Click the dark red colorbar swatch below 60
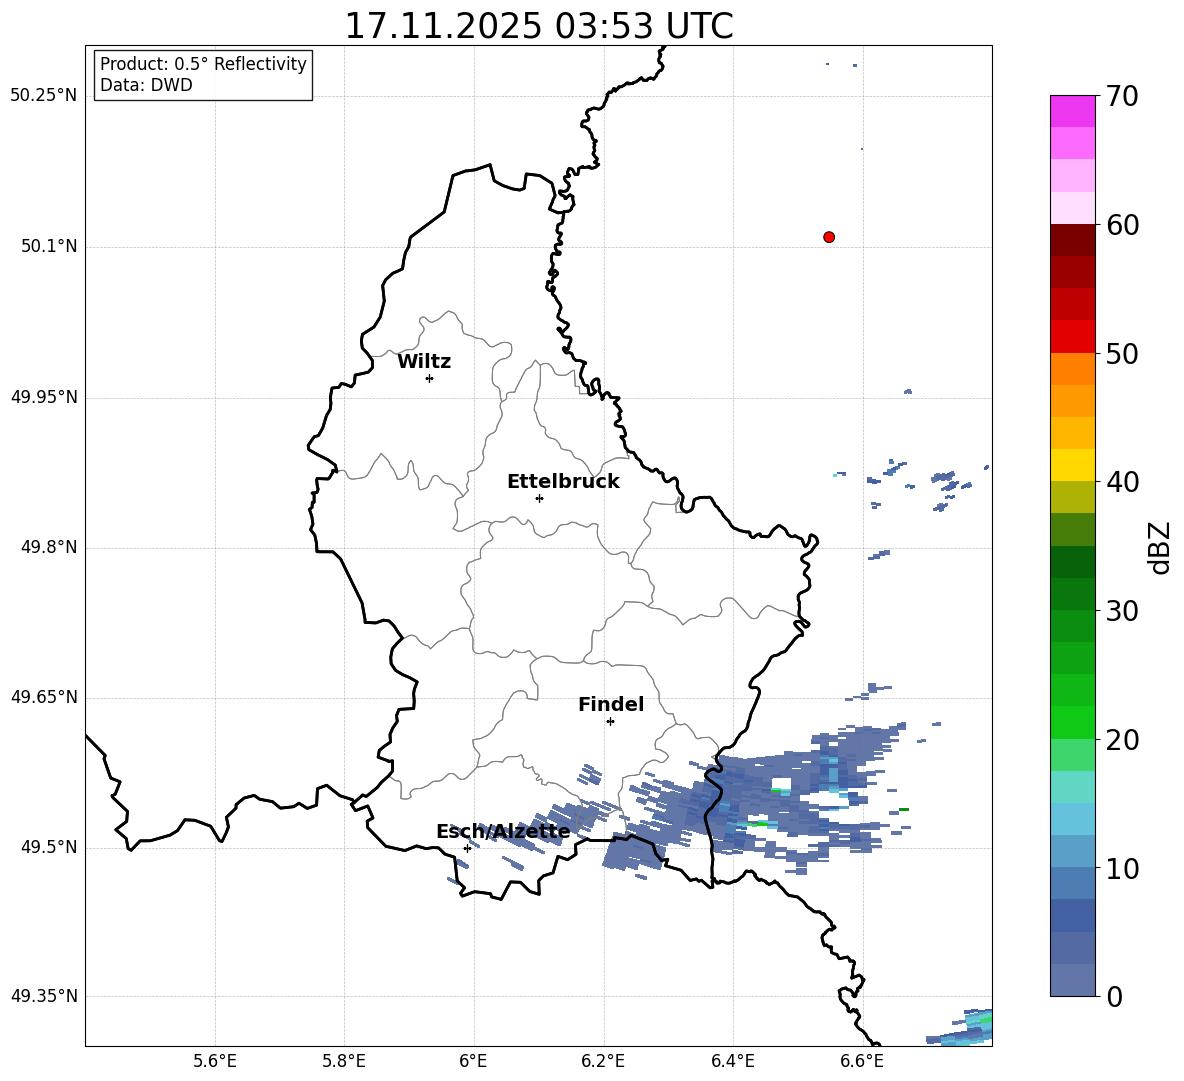This screenshot has height=1081, width=1184. [x=1072, y=240]
